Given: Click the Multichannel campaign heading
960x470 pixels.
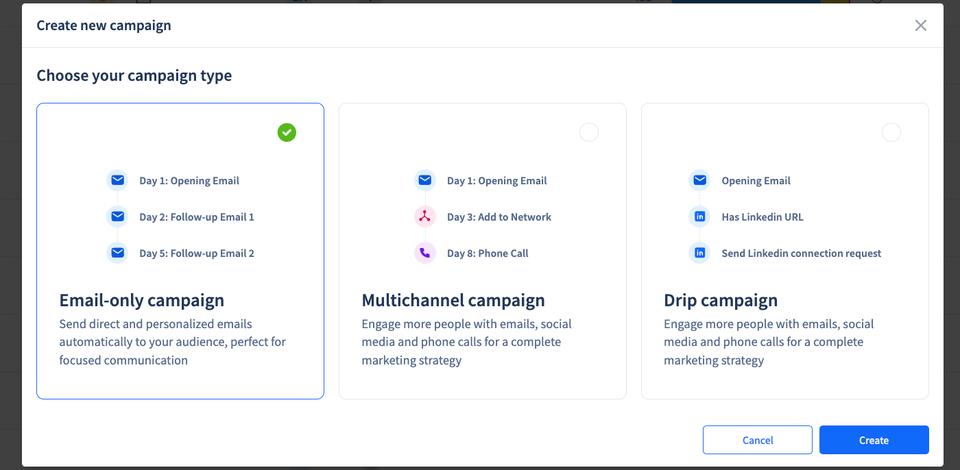Looking at the screenshot, I should (x=453, y=300).
